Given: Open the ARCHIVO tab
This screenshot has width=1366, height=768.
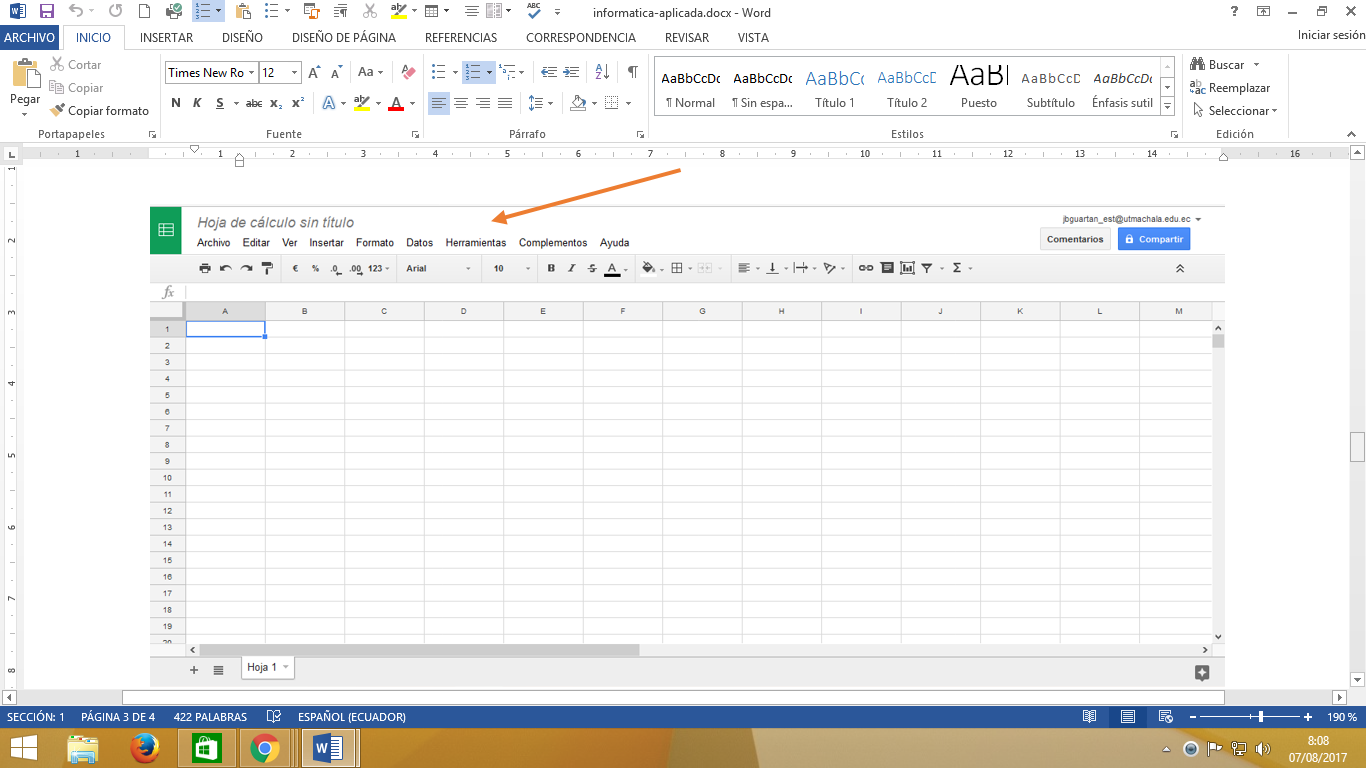Looking at the screenshot, I should [30, 37].
